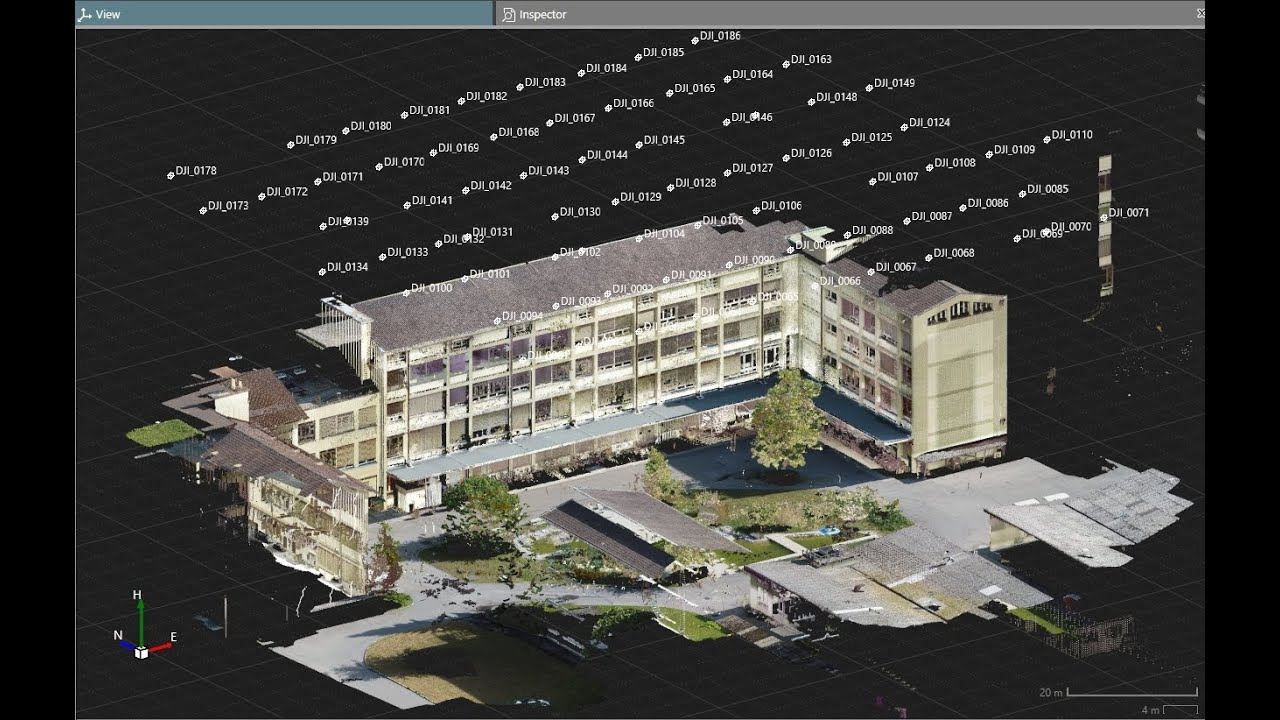Click the DJI_0181 camera label

point(430,110)
